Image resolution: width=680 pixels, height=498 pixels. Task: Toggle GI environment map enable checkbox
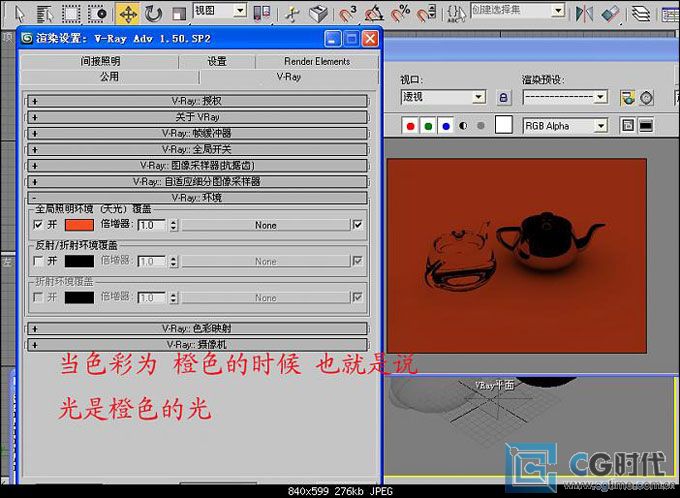click(358, 224)
